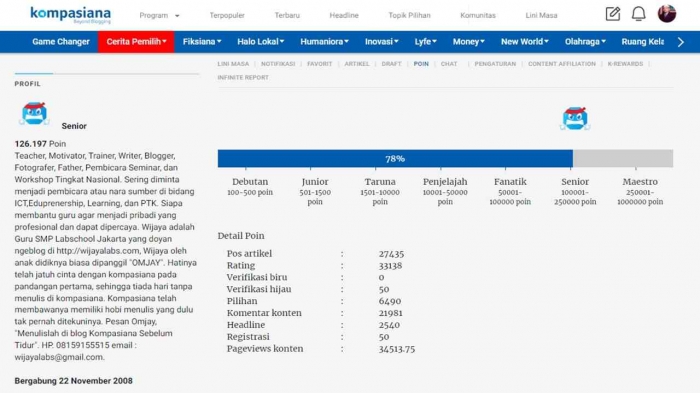The height and width of the screenshot is (393, 700).
Task: Switch to the CHAT tab
Action: click(449, 64)
